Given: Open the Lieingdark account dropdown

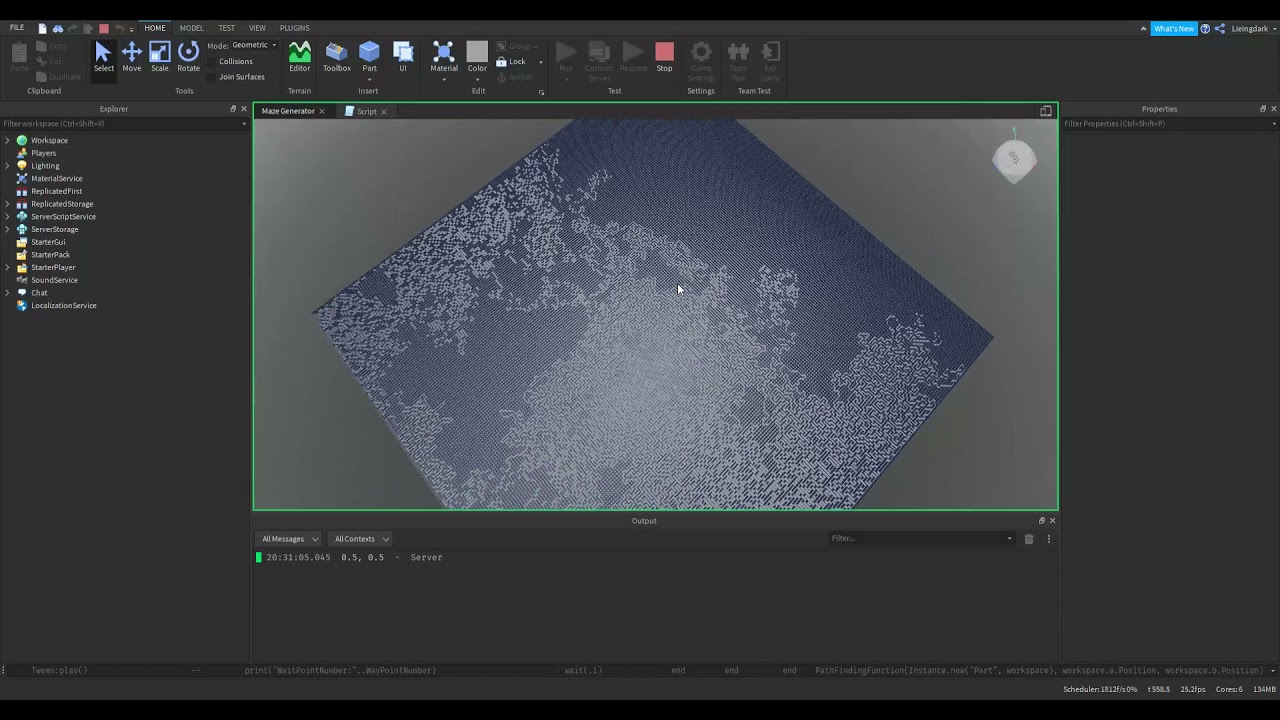Looking at the screenshot, I should tap(1254, 28).
